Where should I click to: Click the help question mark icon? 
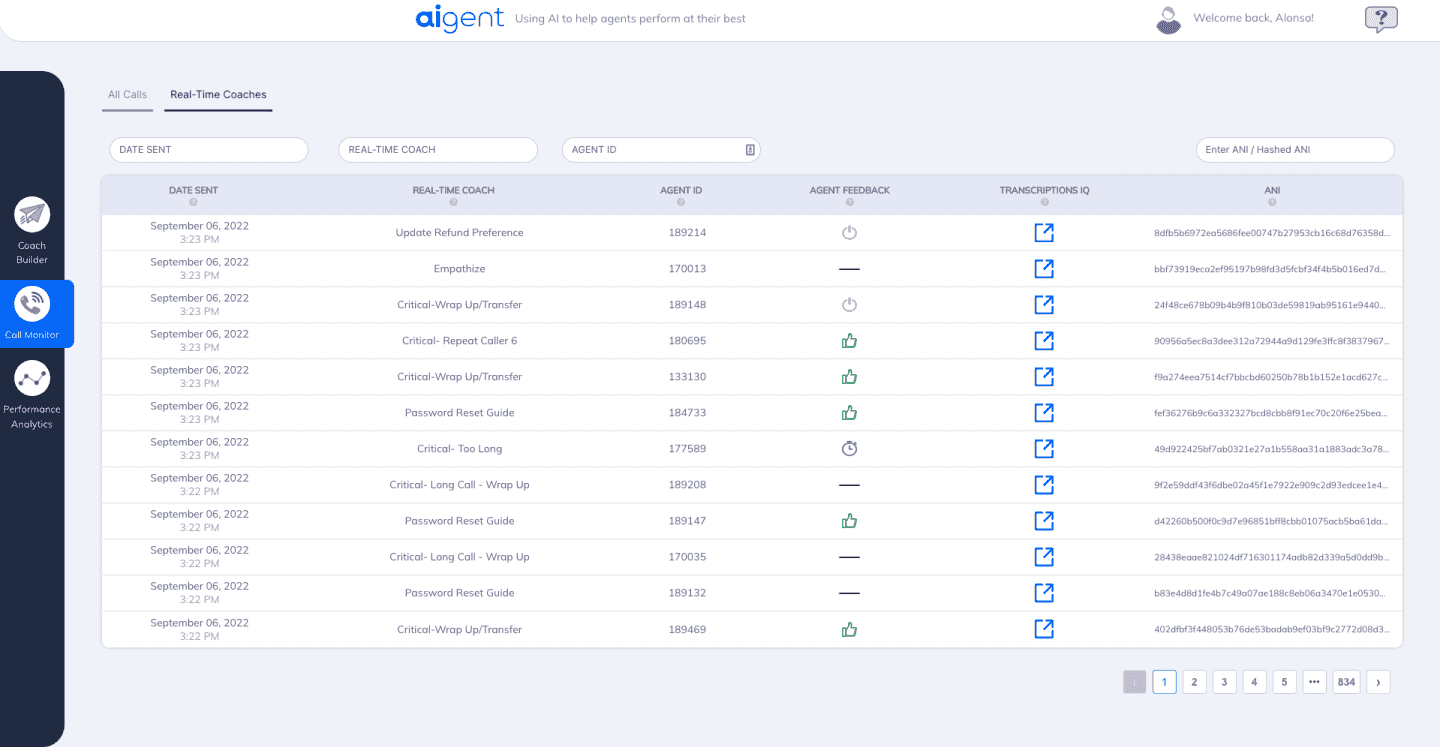click(x=1381, y=19)
